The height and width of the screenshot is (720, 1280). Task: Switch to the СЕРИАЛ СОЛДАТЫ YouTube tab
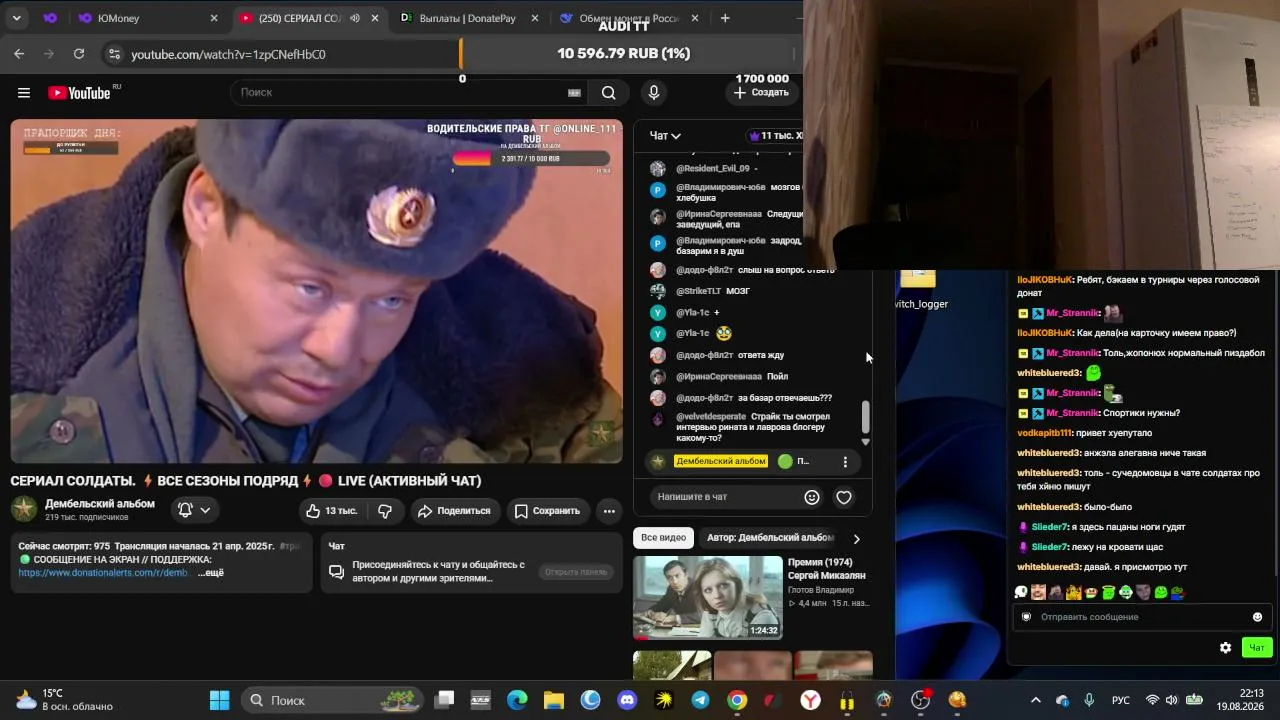point(310,18)
